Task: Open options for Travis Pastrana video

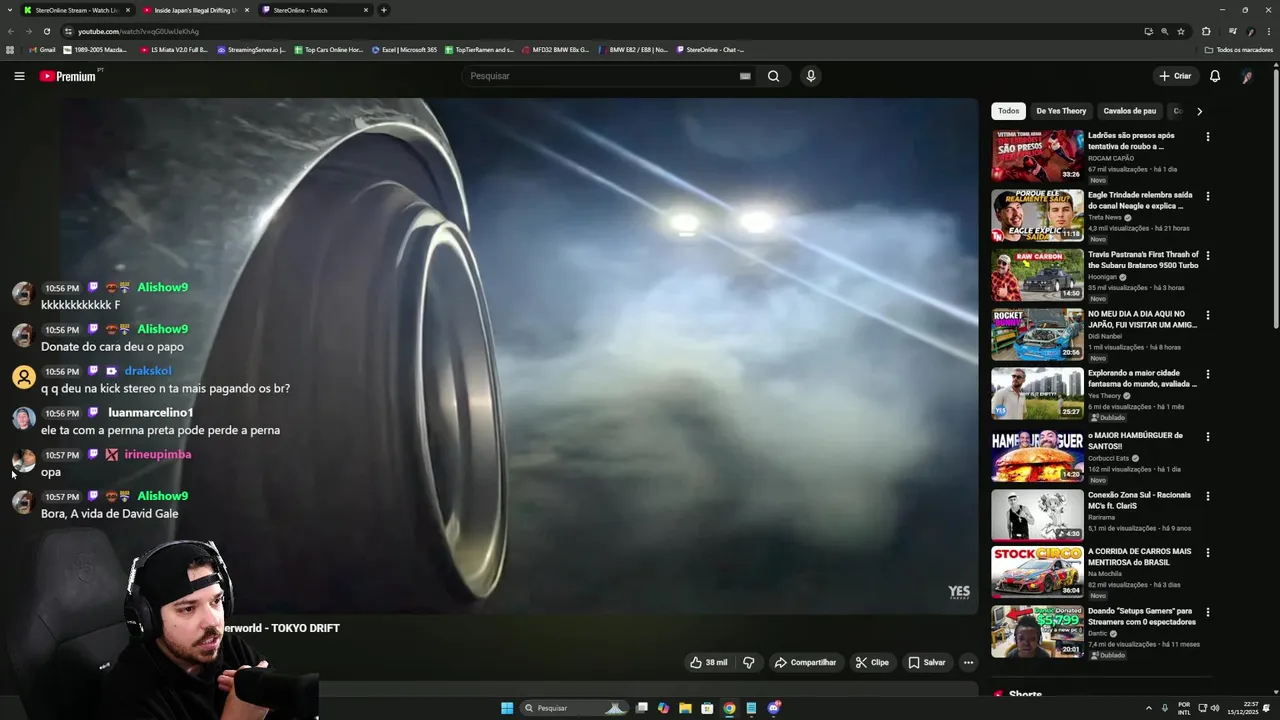Action: pyautogui.click(x=1207, y=255)
